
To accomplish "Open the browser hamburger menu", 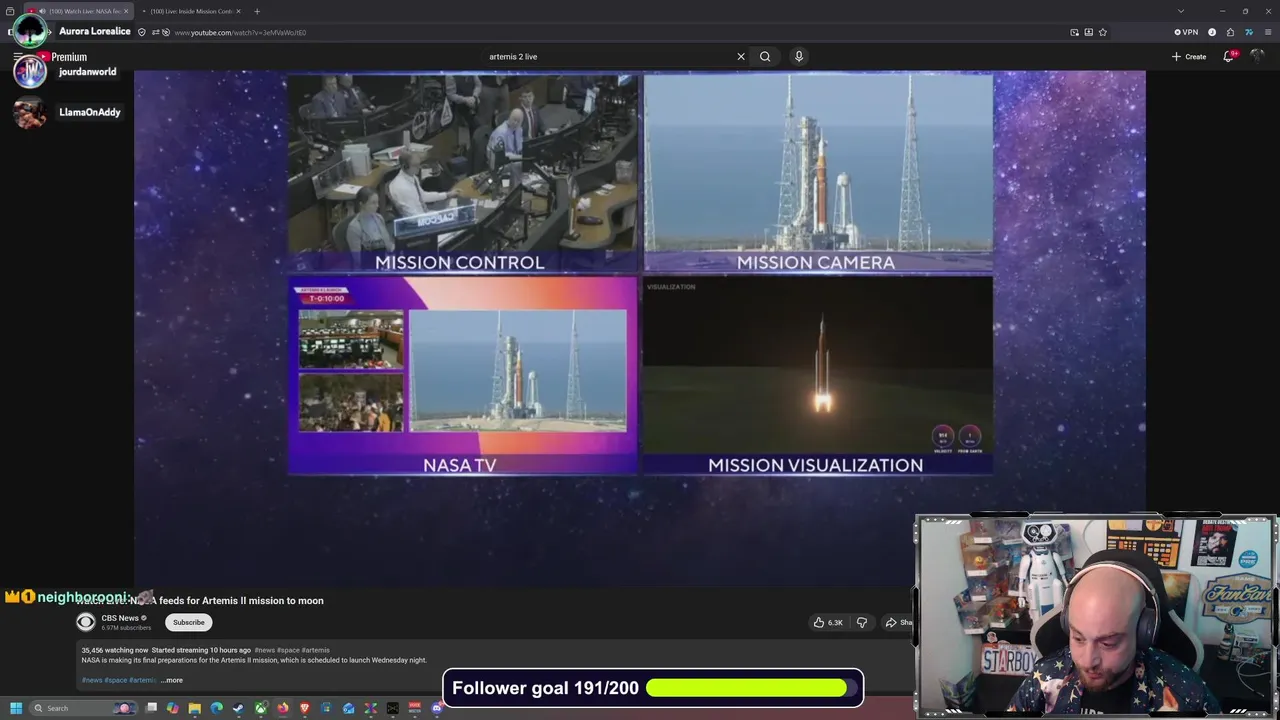I will 1268,32.
